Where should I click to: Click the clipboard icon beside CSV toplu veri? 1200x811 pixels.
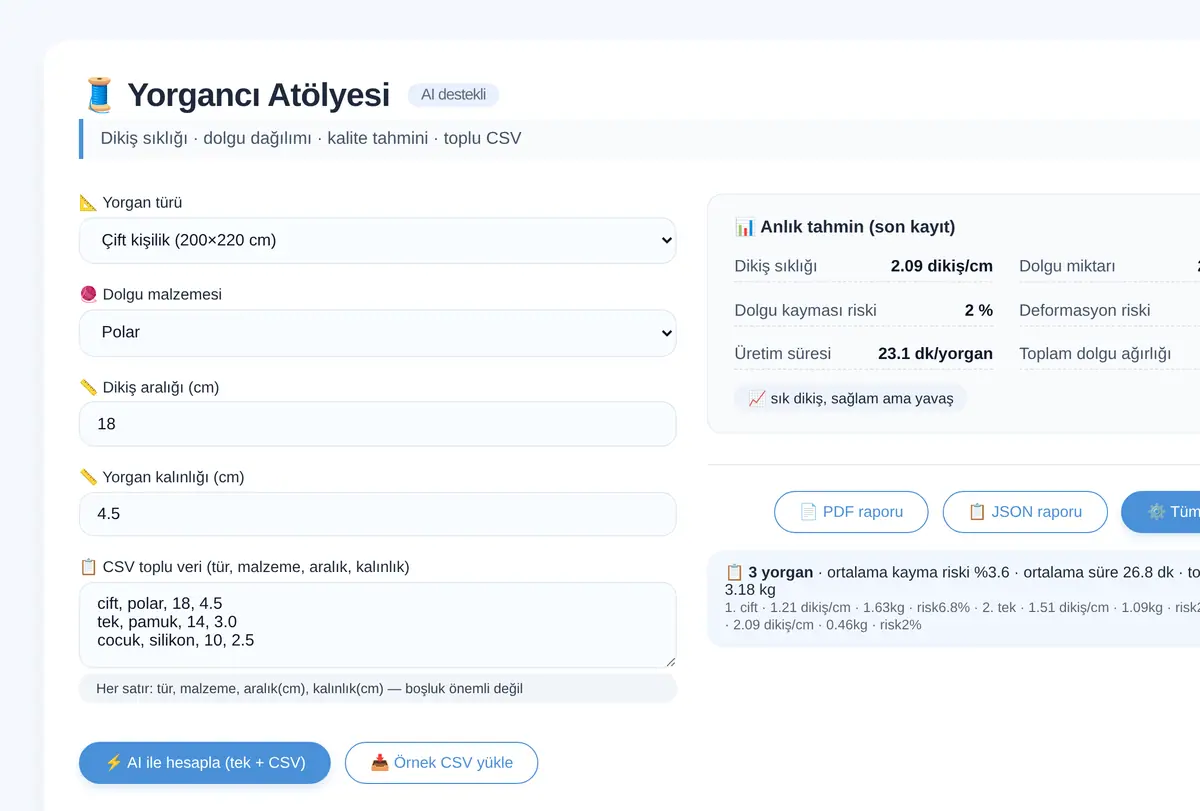[x=88, y=567]
